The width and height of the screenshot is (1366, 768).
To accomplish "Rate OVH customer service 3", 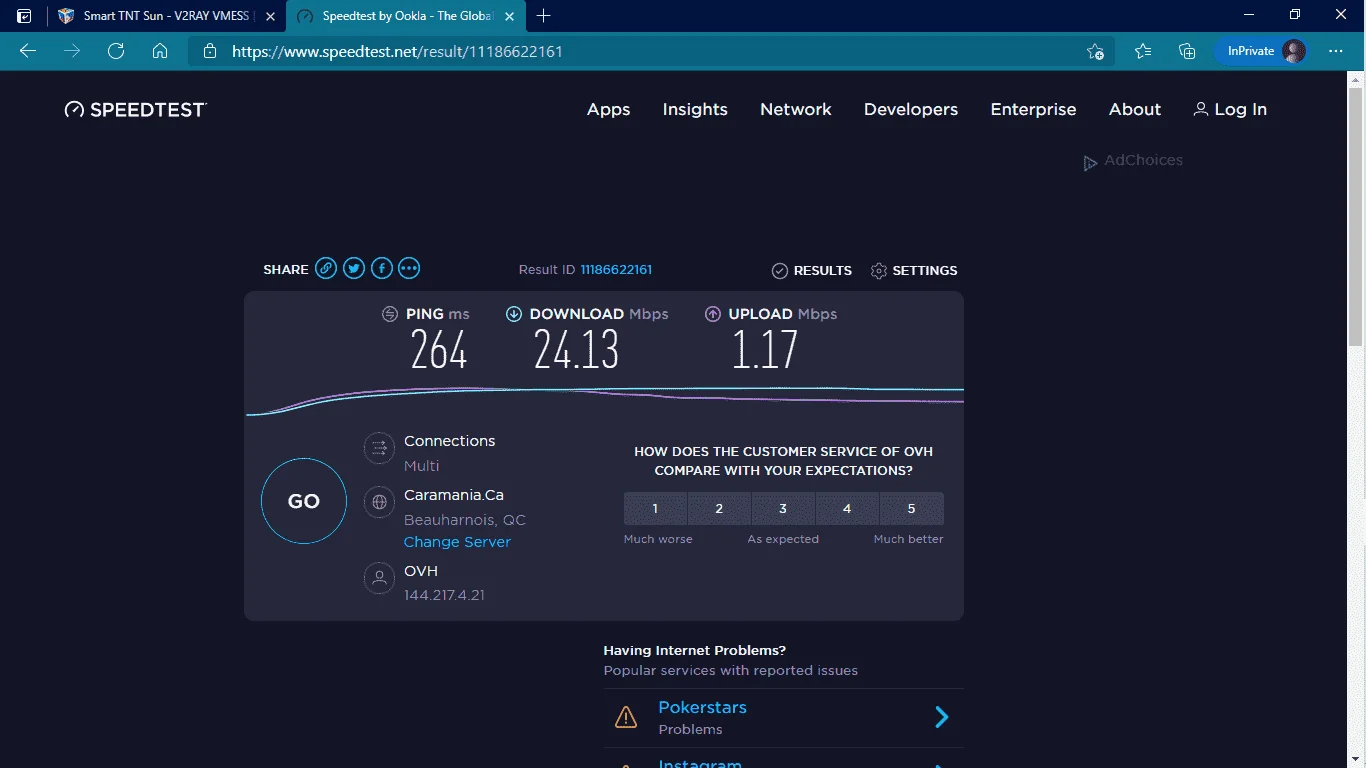I will pyautogui.click(x=783, y=508).
